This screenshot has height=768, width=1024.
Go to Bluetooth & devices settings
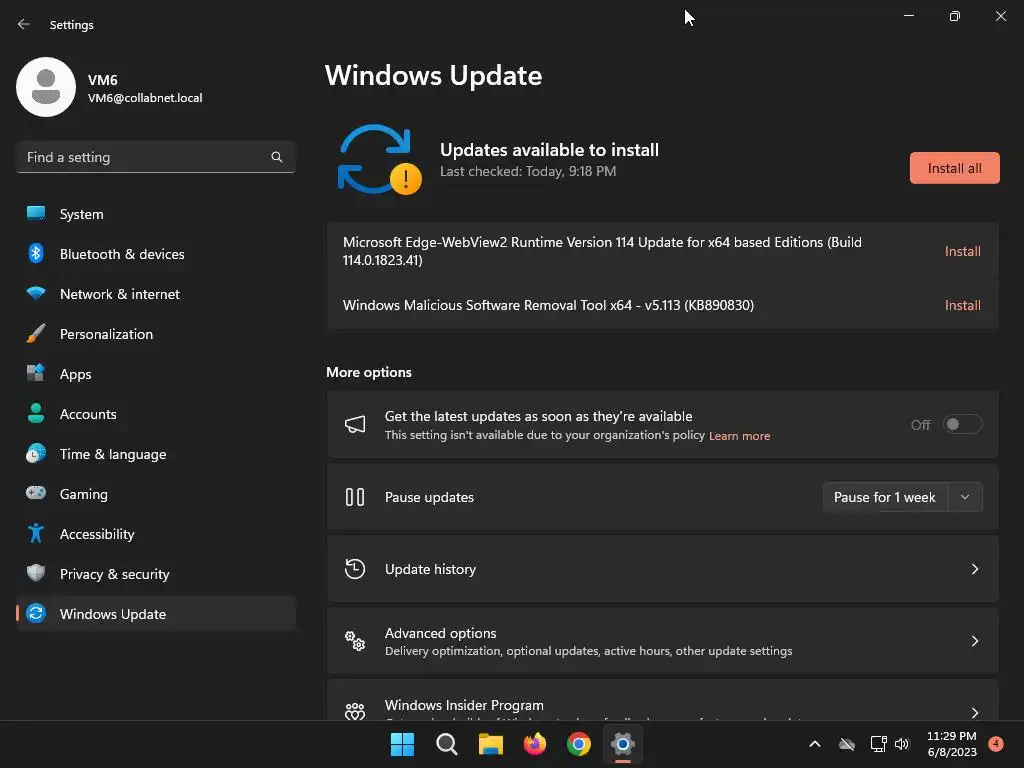click(156, 253)
